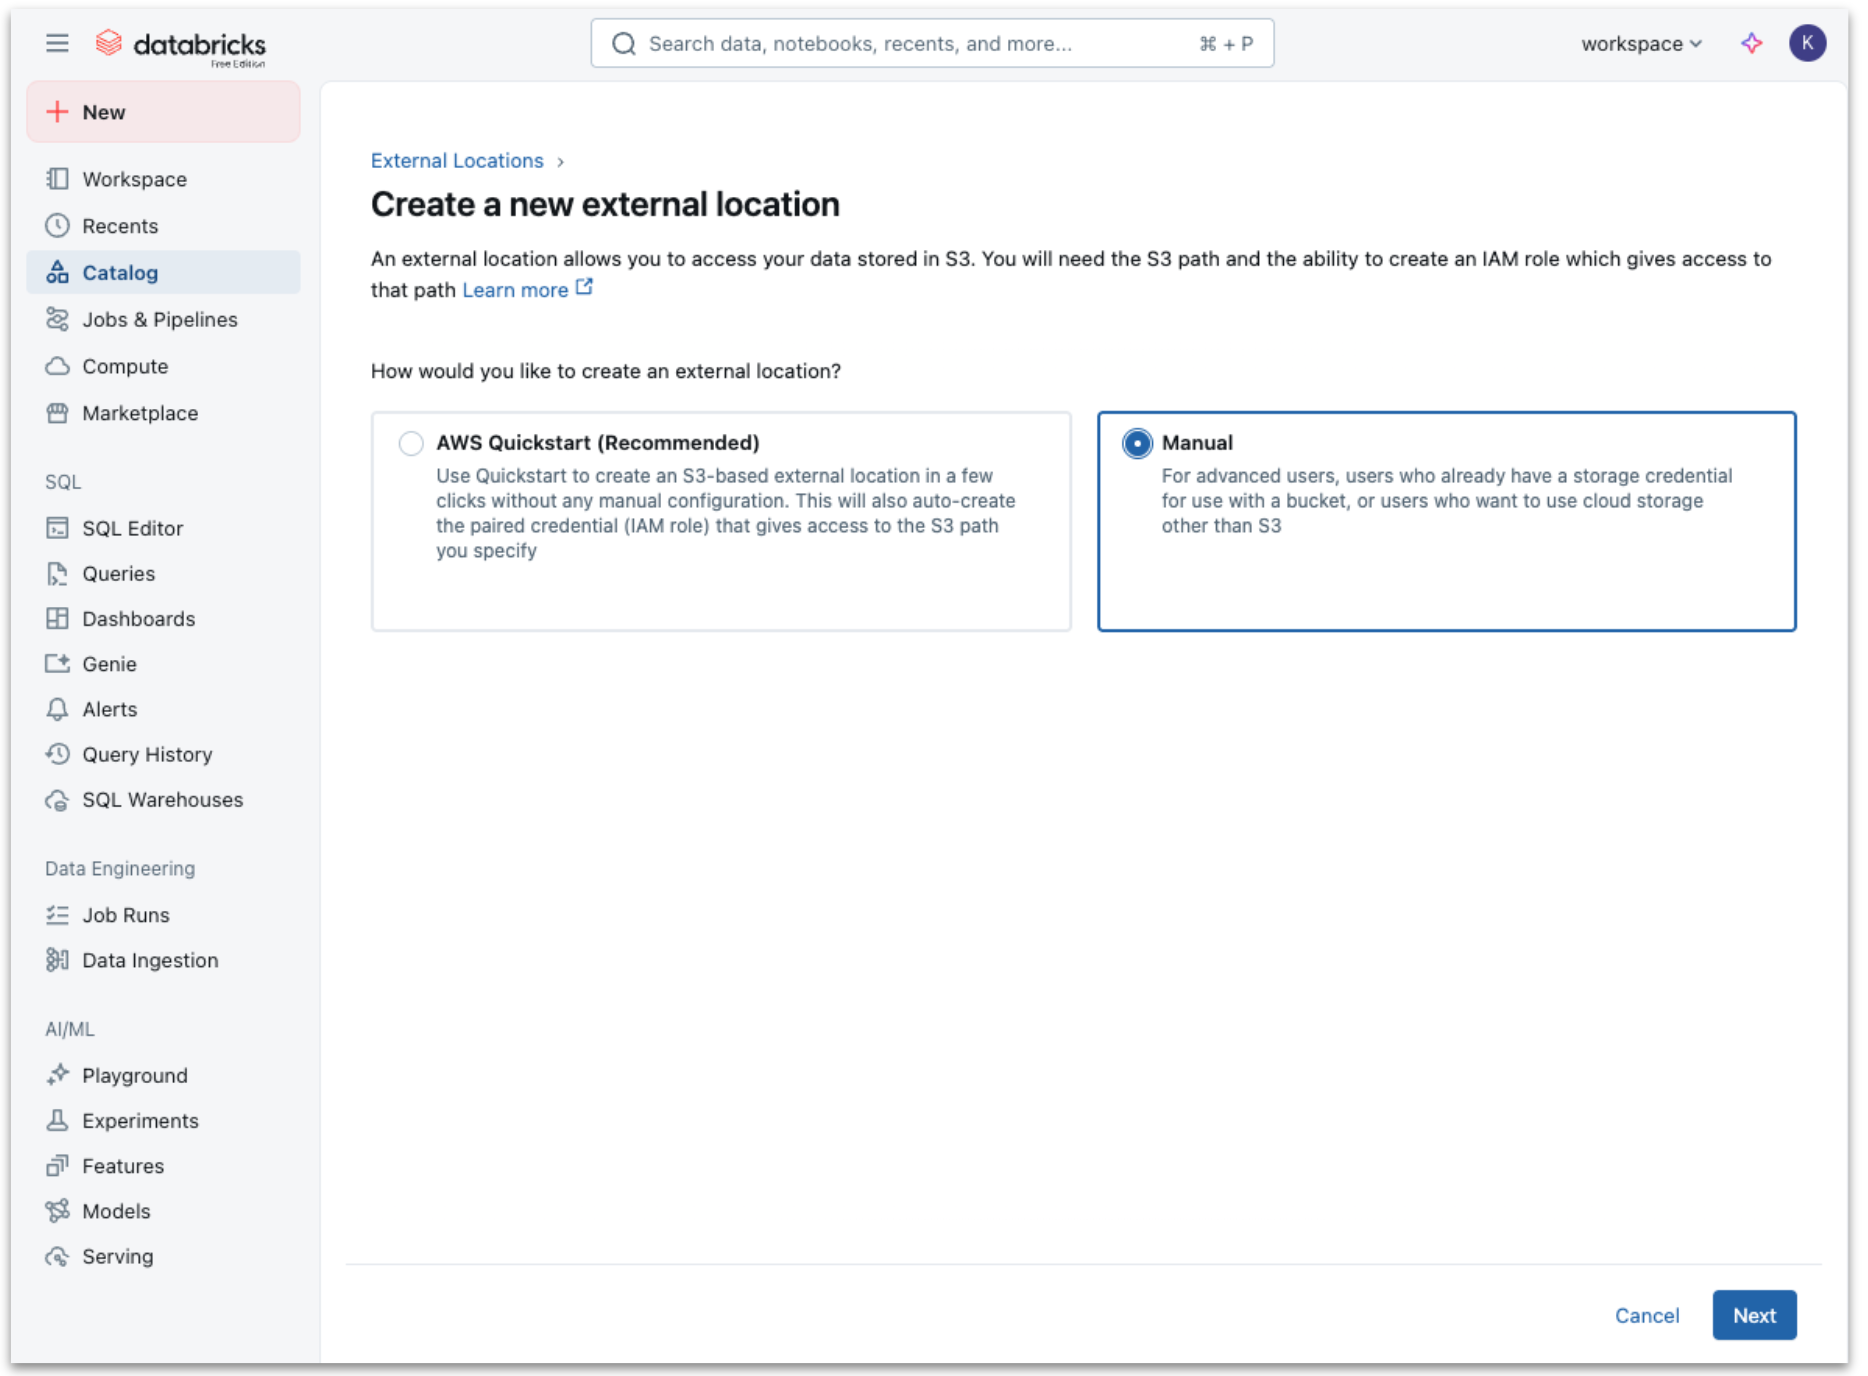Viewport: 1868px width, 1376px height.
Task: Open the Learn more link
Action: click(516, 289)
